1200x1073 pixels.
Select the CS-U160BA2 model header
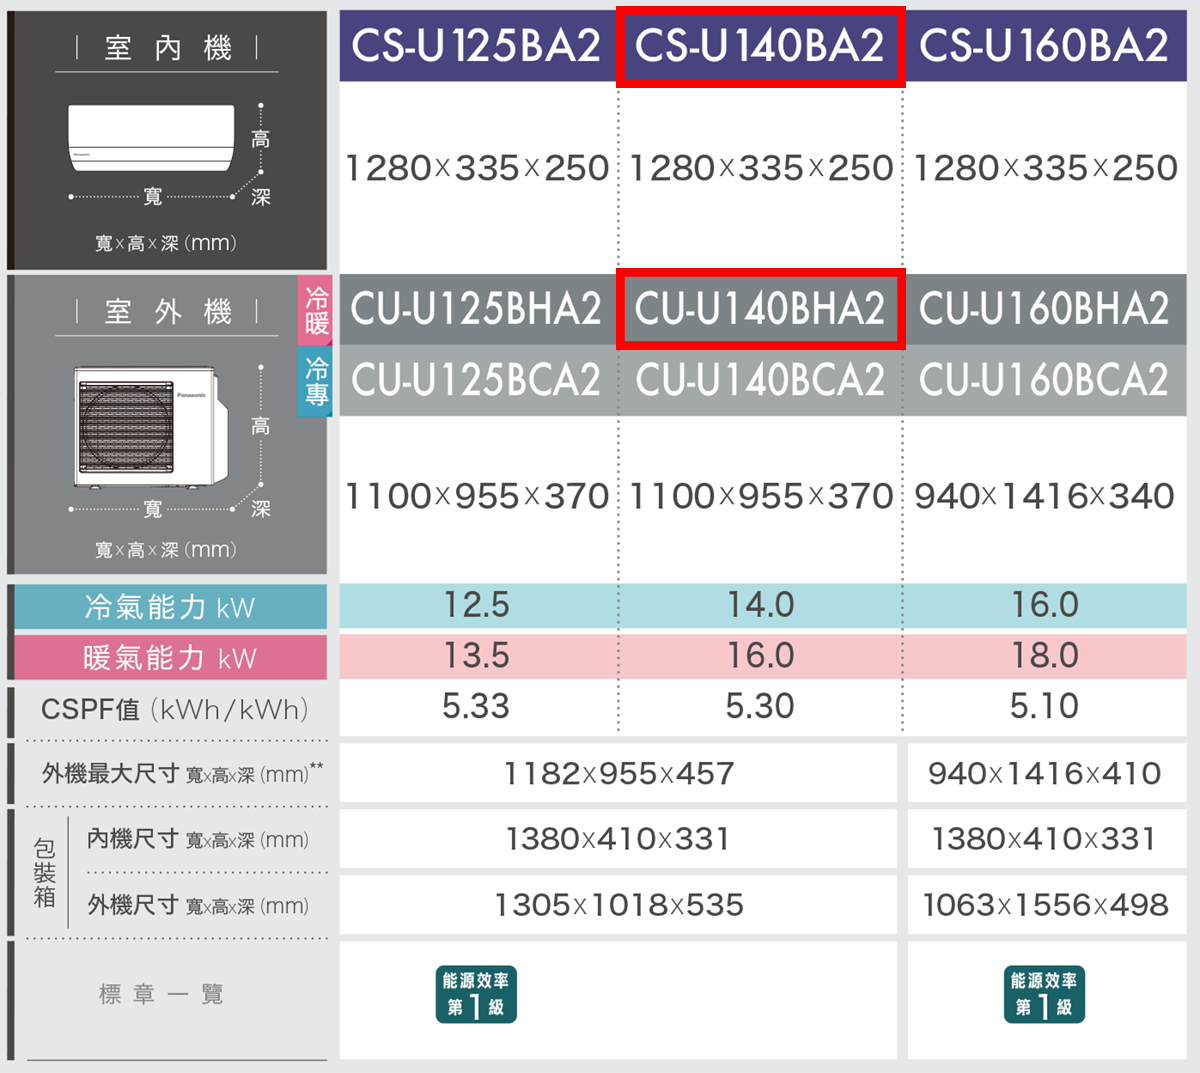(1044, 46)
